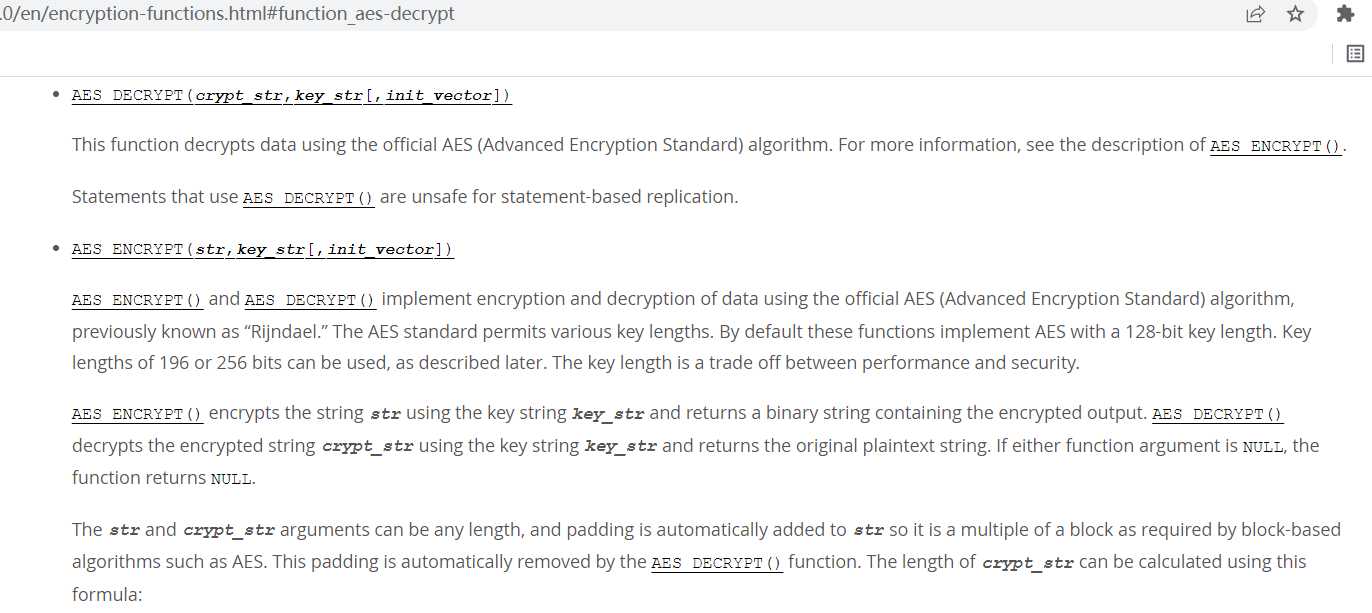The width and height of the screenshot is (1372, 613).
Task: Open the table of contents panel icon
Action: 1355,53
